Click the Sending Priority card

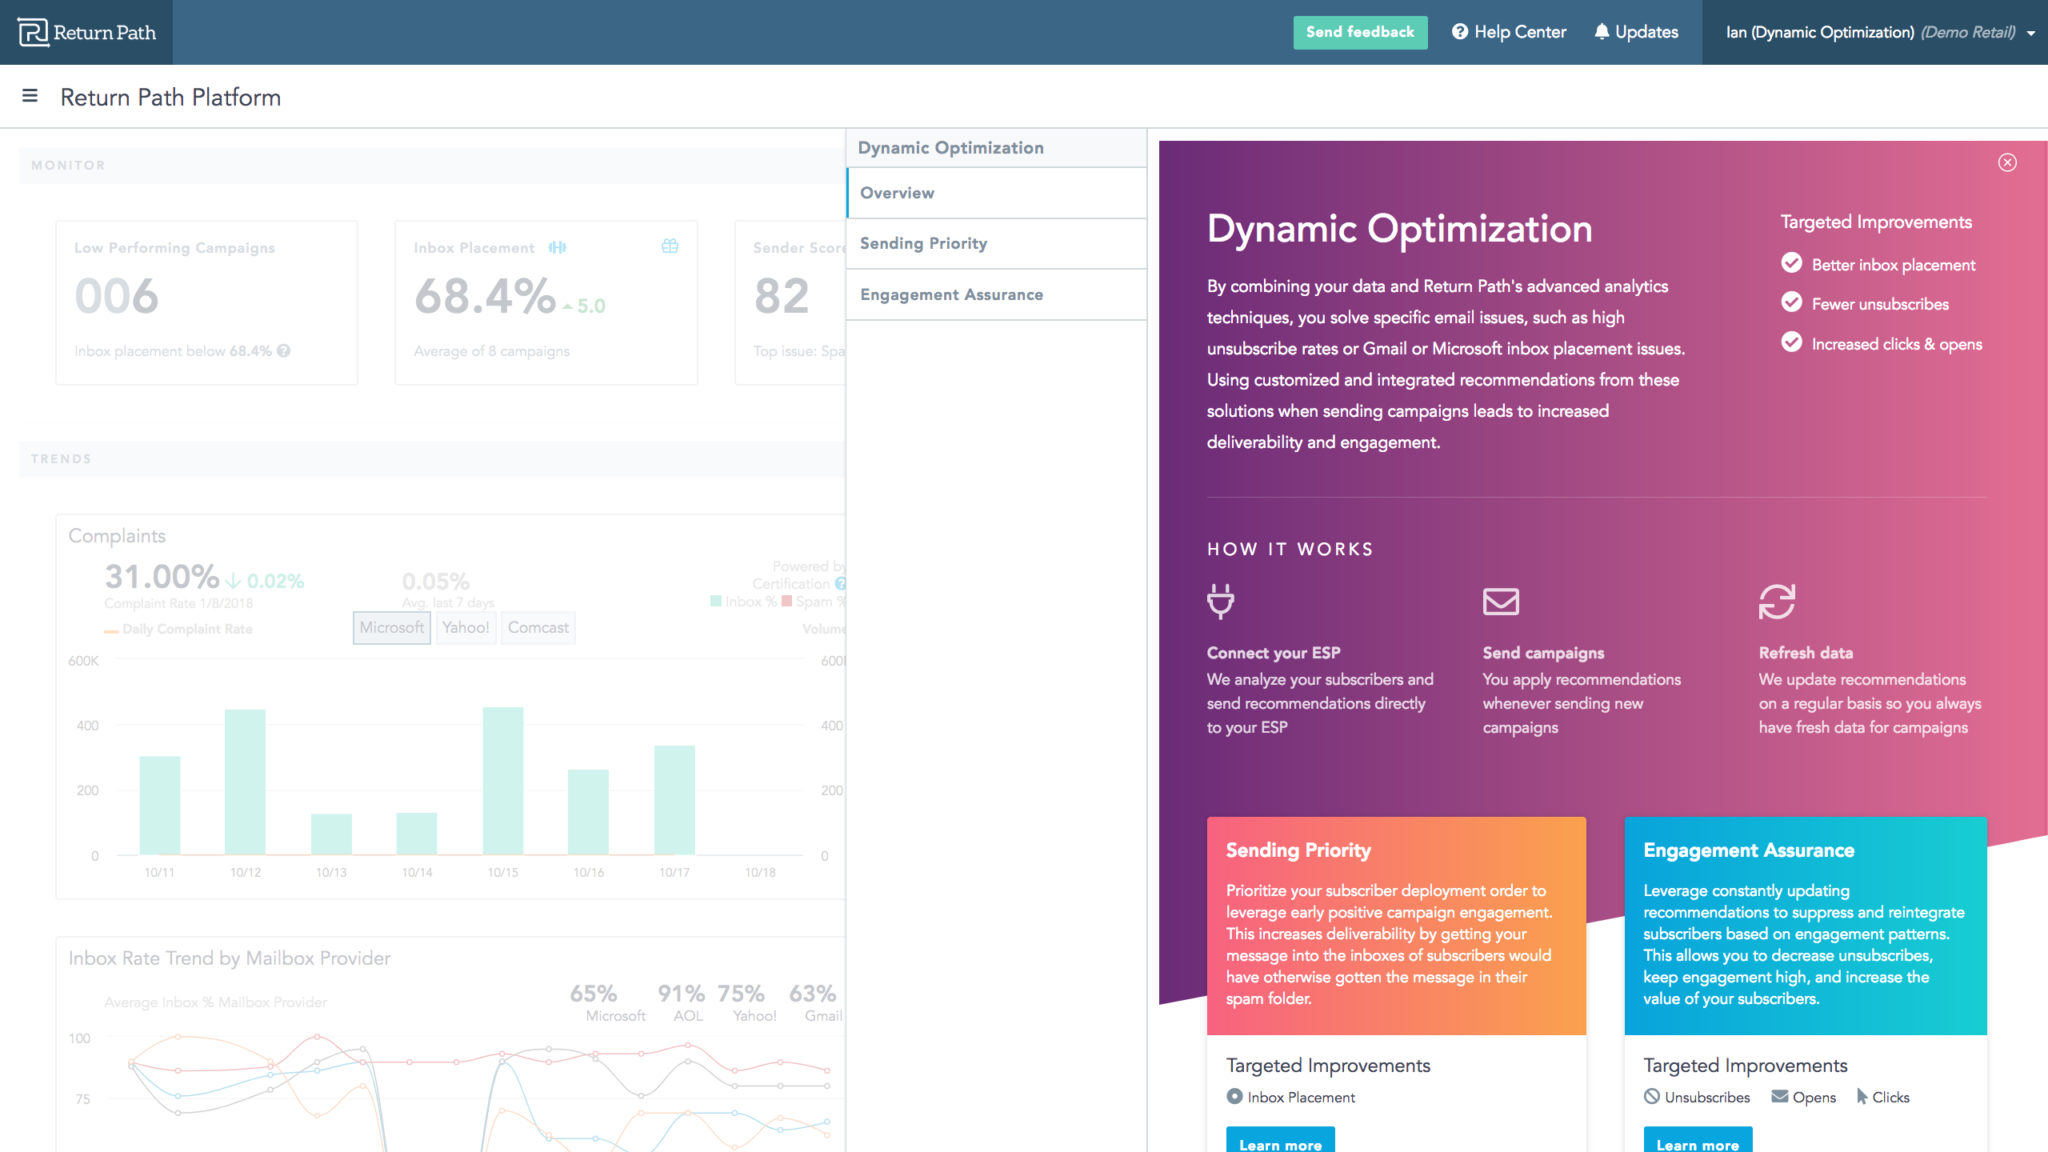pos(1396,926)
